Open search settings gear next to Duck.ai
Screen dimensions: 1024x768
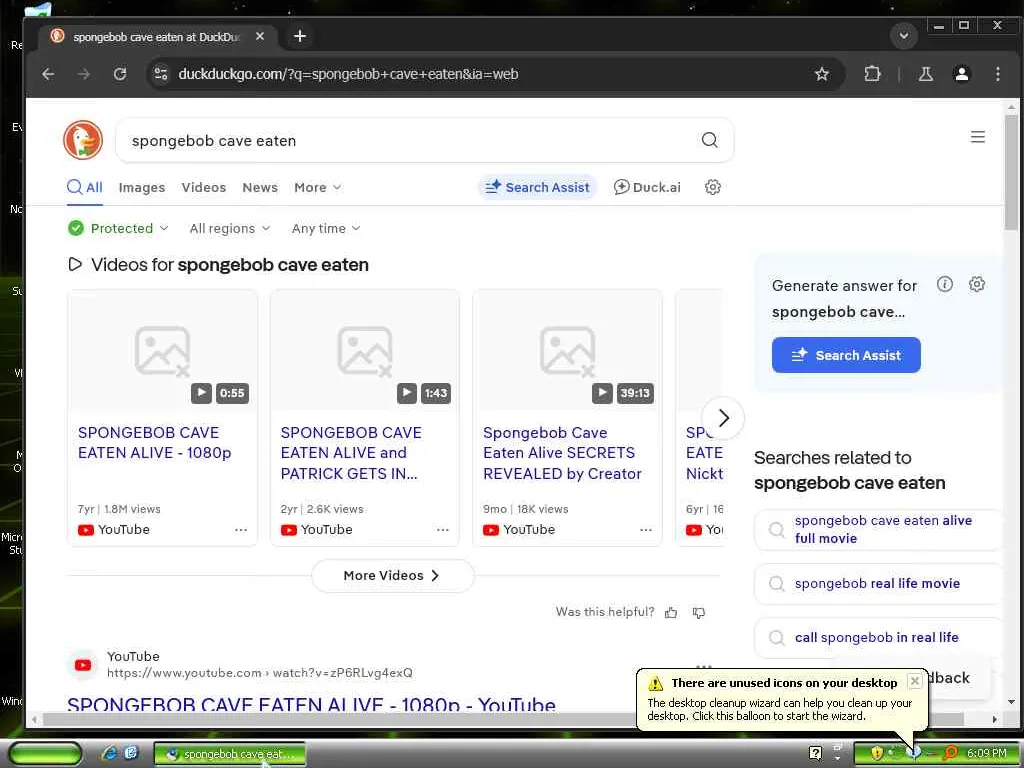click(712, 187)
